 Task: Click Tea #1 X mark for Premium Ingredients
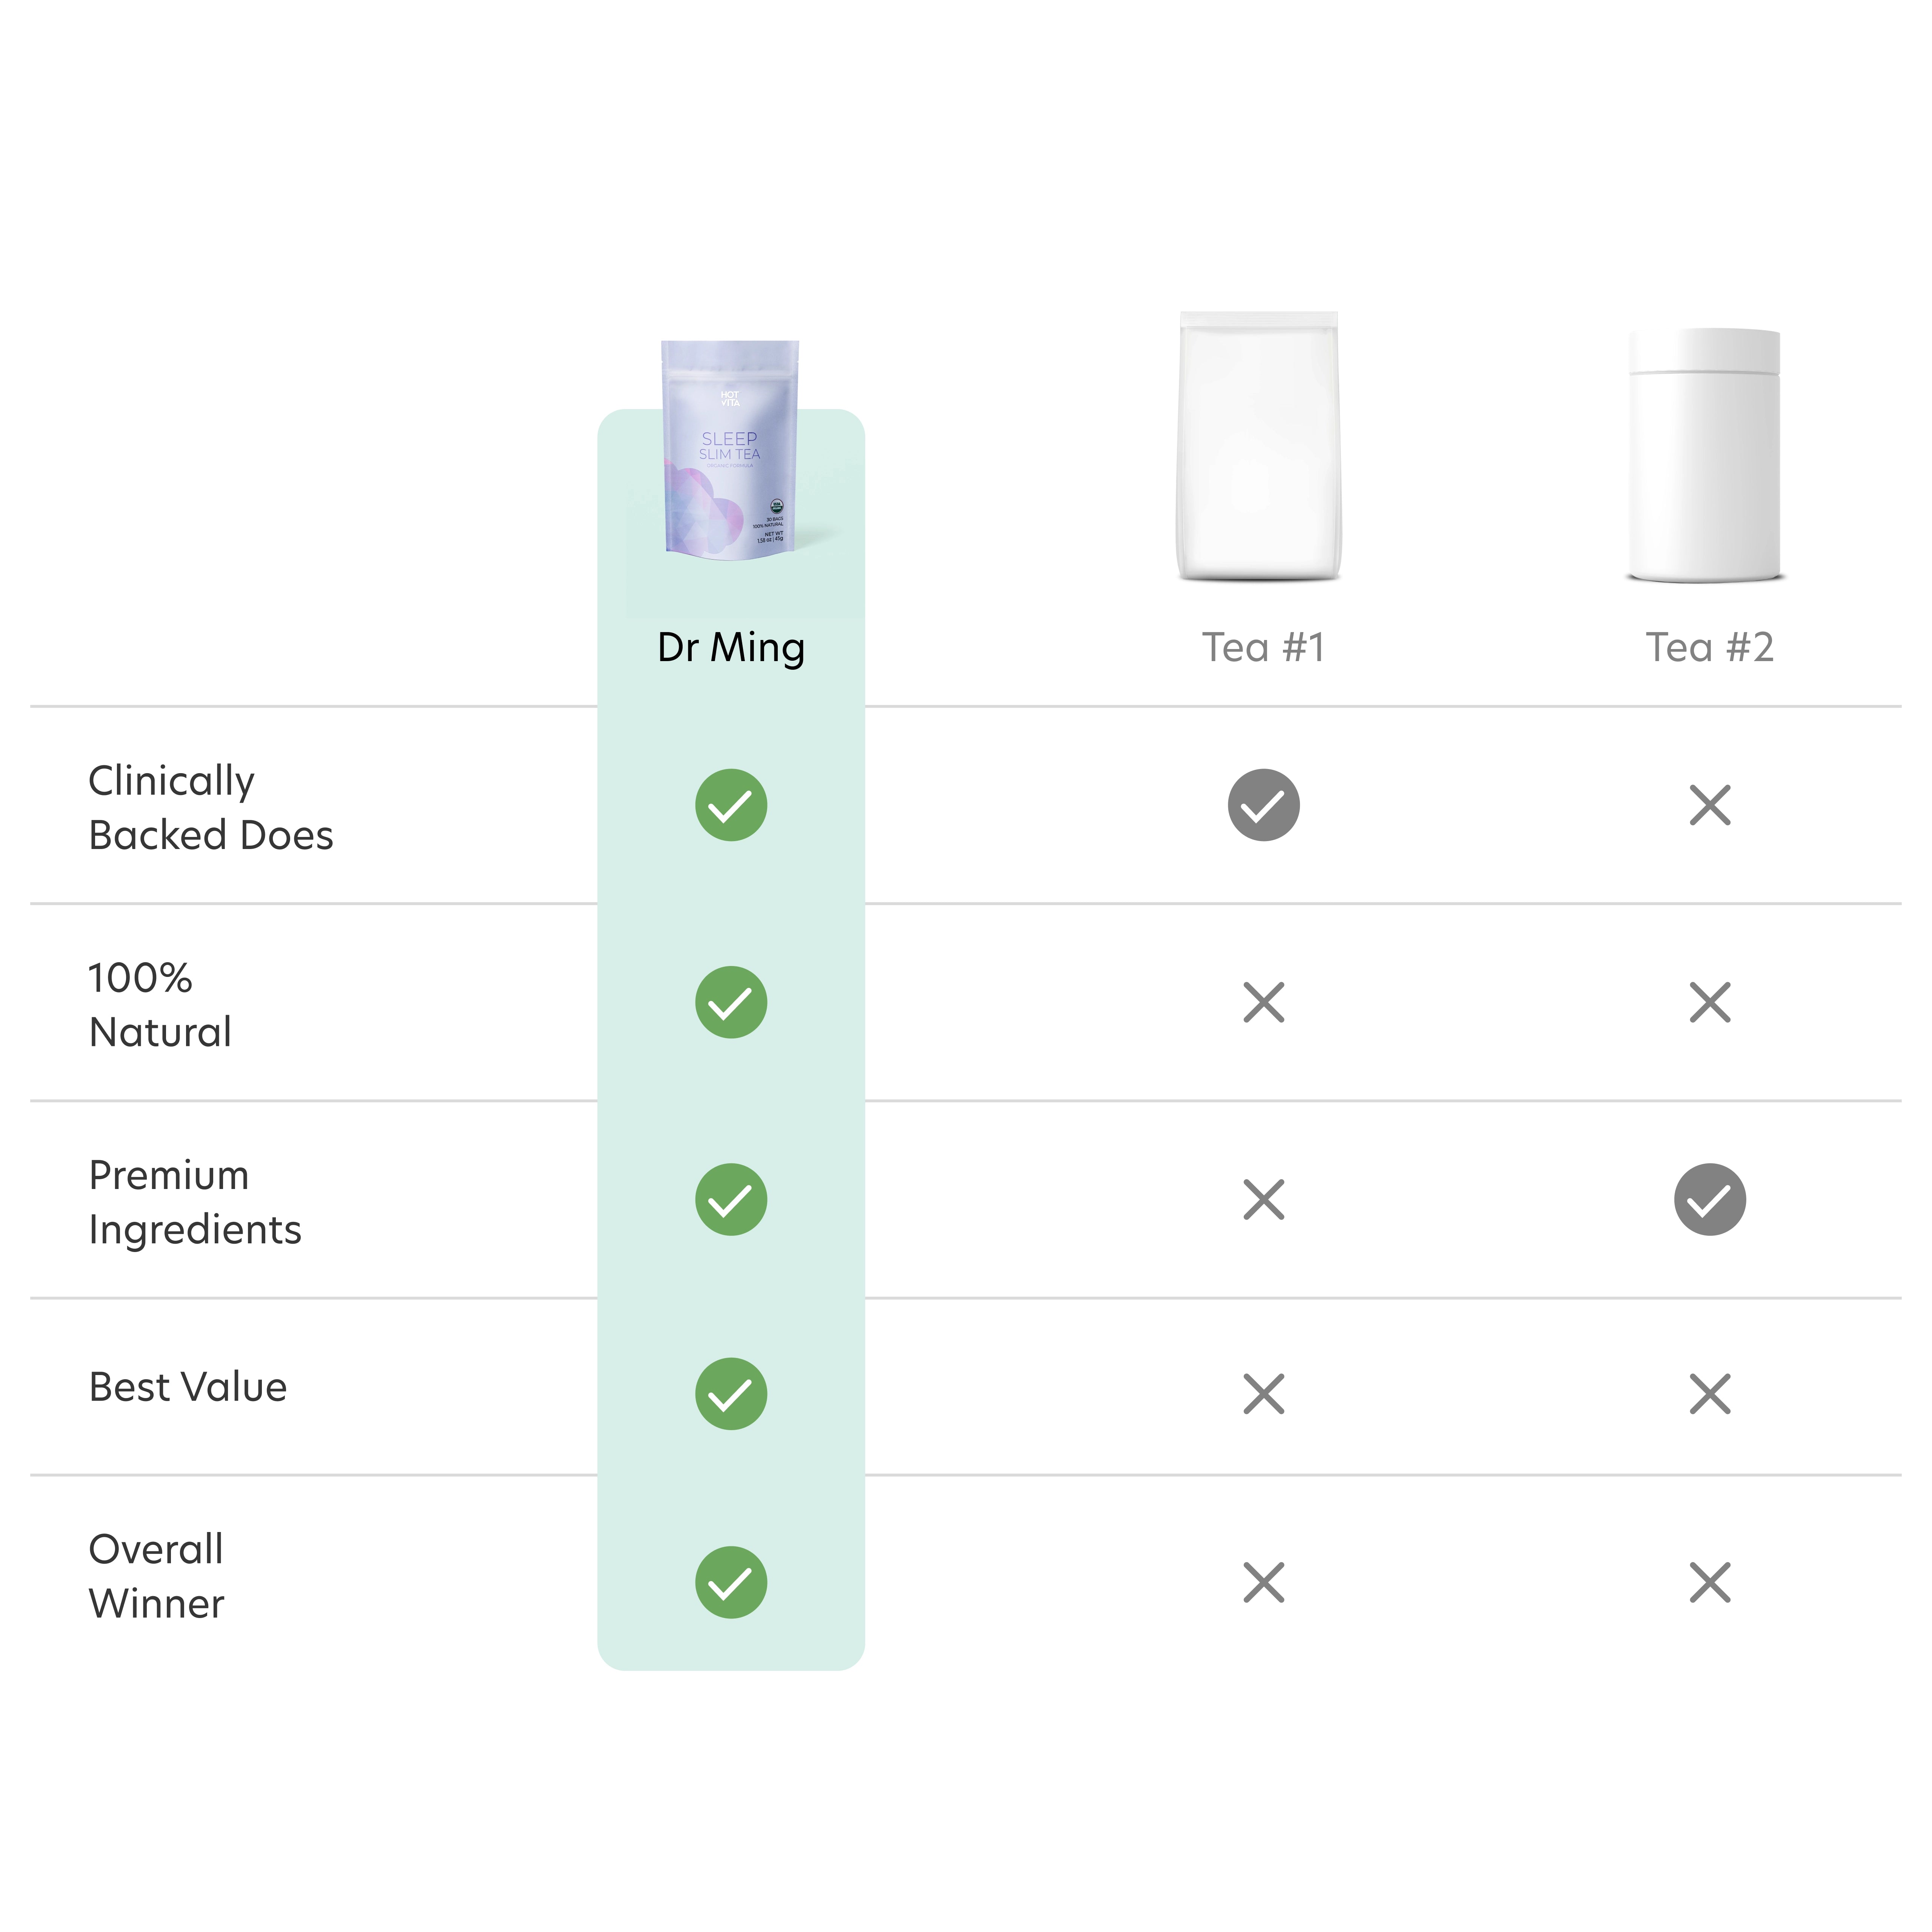1264,1199
